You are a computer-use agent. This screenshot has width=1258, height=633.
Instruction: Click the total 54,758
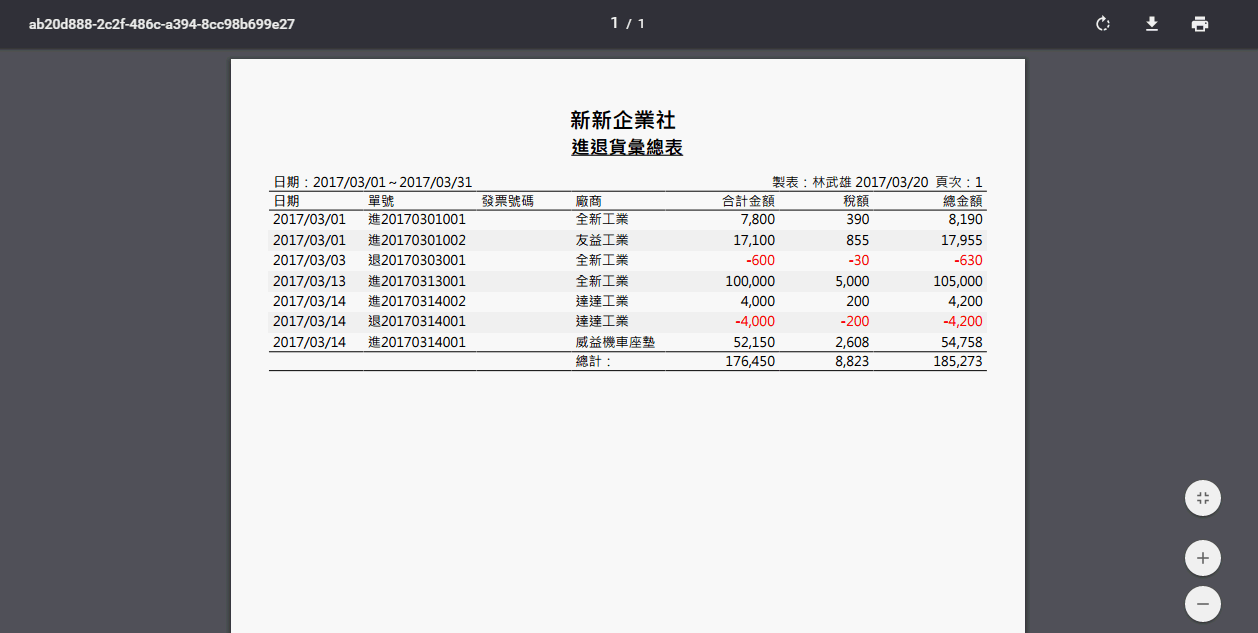[962, 342]
